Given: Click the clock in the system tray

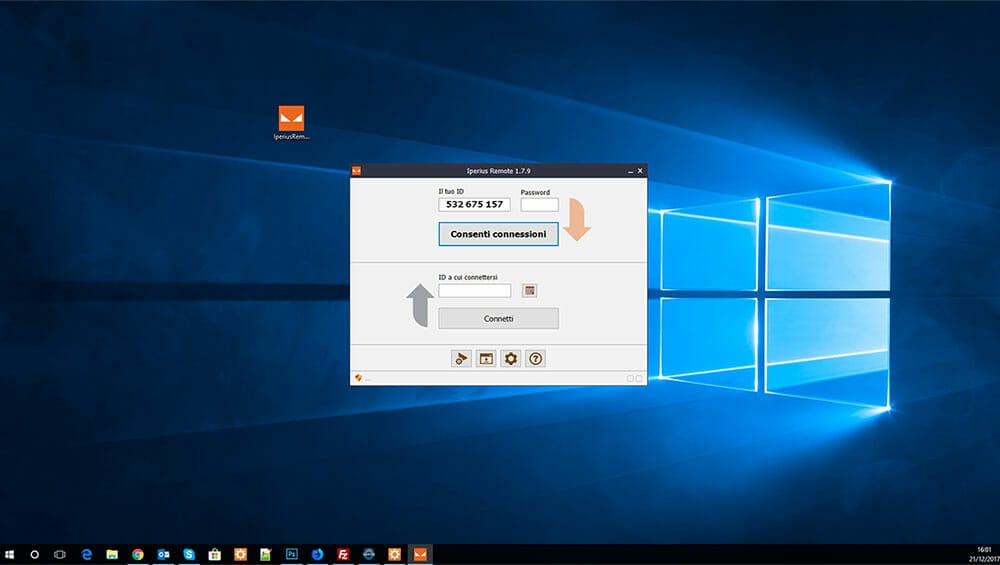Looking at the screenshot, I should click(981, 554).
